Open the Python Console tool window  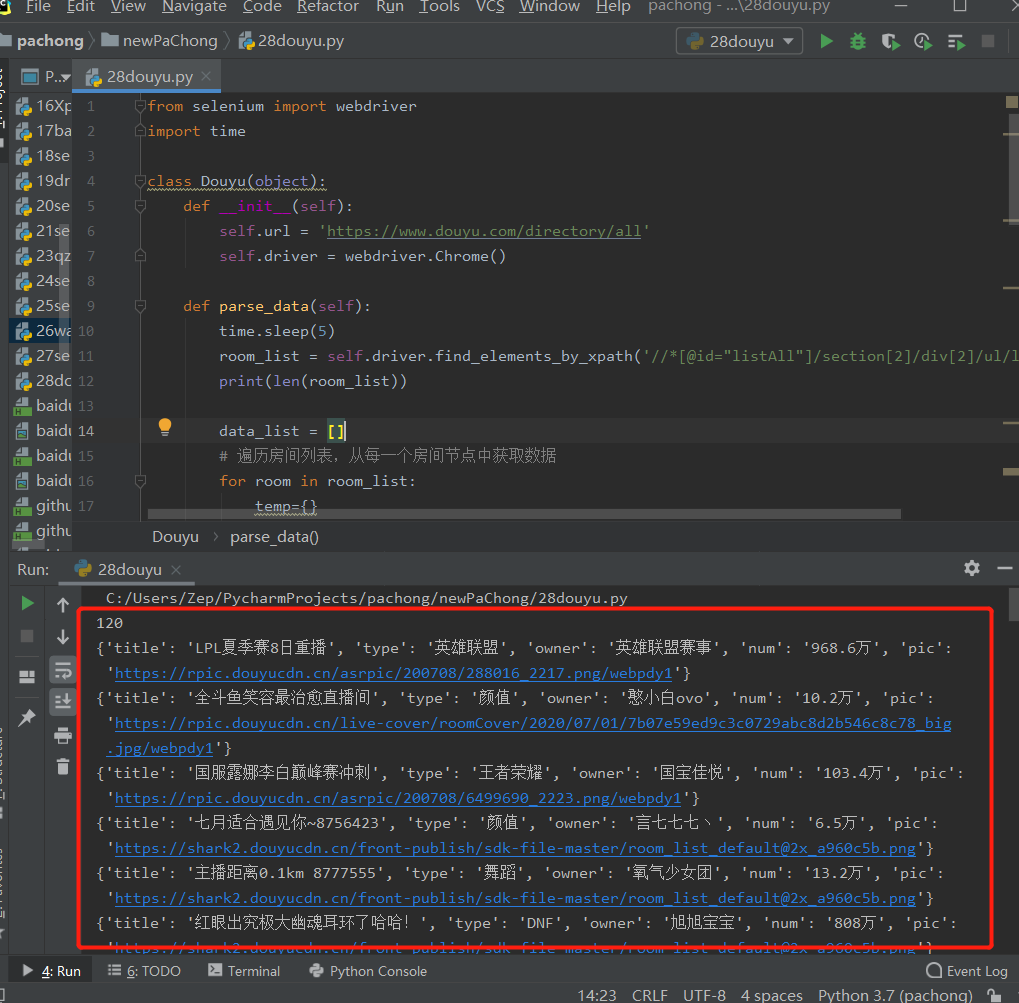pos(368,971)
